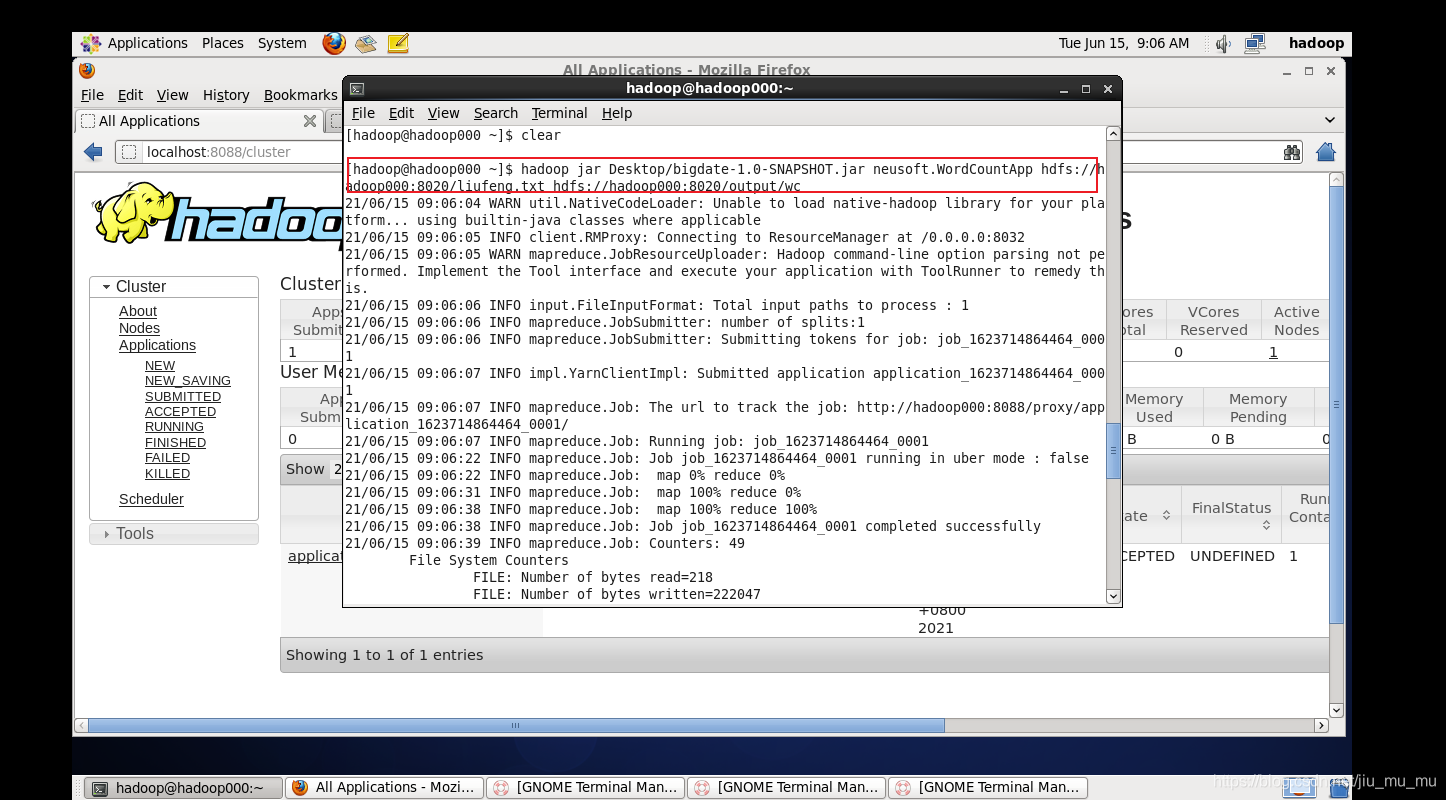Screen dimensions: 1446x800
Task: Open the terminal's Search menu
Action: (x=496, y=113)
